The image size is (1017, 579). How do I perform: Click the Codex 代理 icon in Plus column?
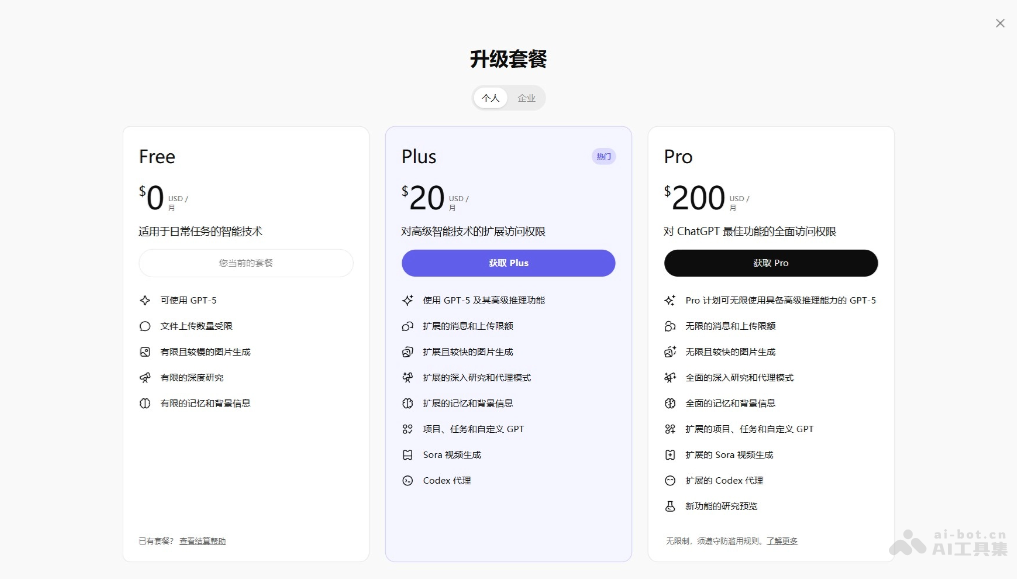tap(407, 480)
